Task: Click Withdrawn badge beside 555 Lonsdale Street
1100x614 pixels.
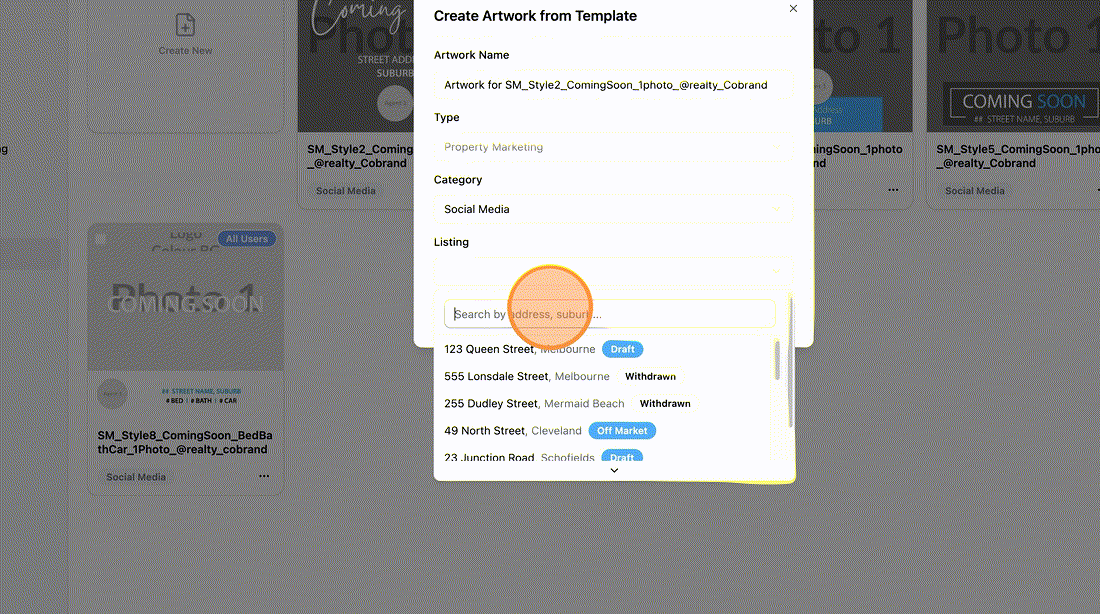Action: tap(650, 377)
